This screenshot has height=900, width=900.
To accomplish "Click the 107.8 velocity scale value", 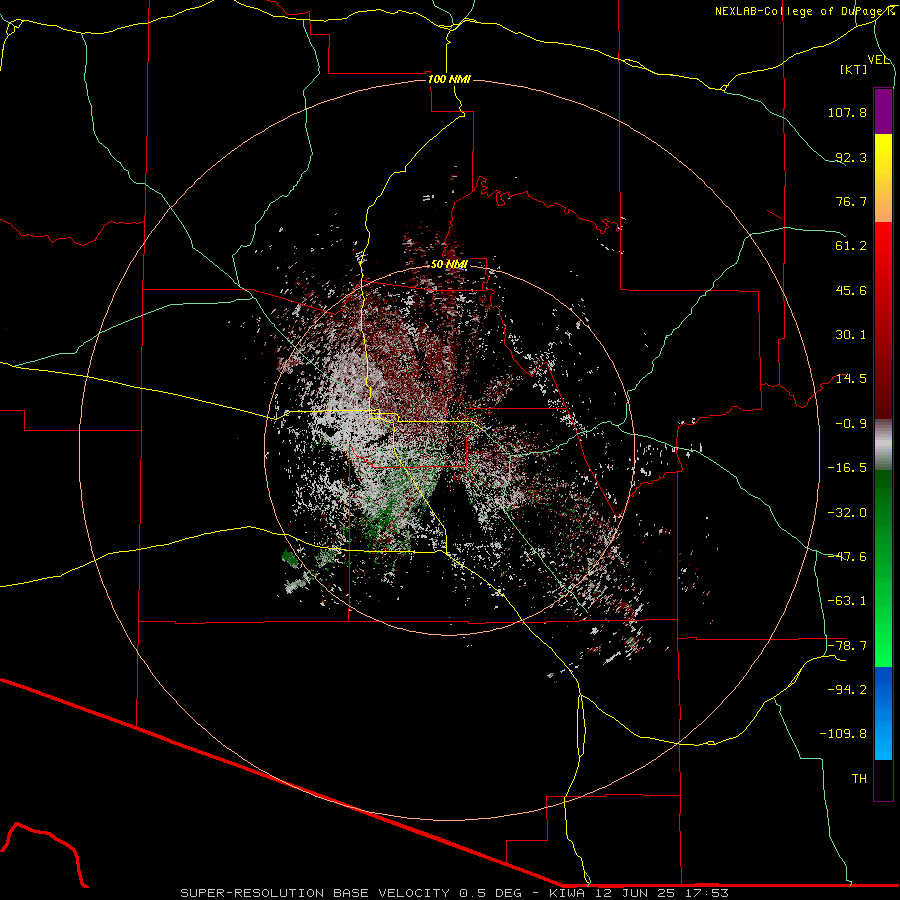I will coord(847,112).
